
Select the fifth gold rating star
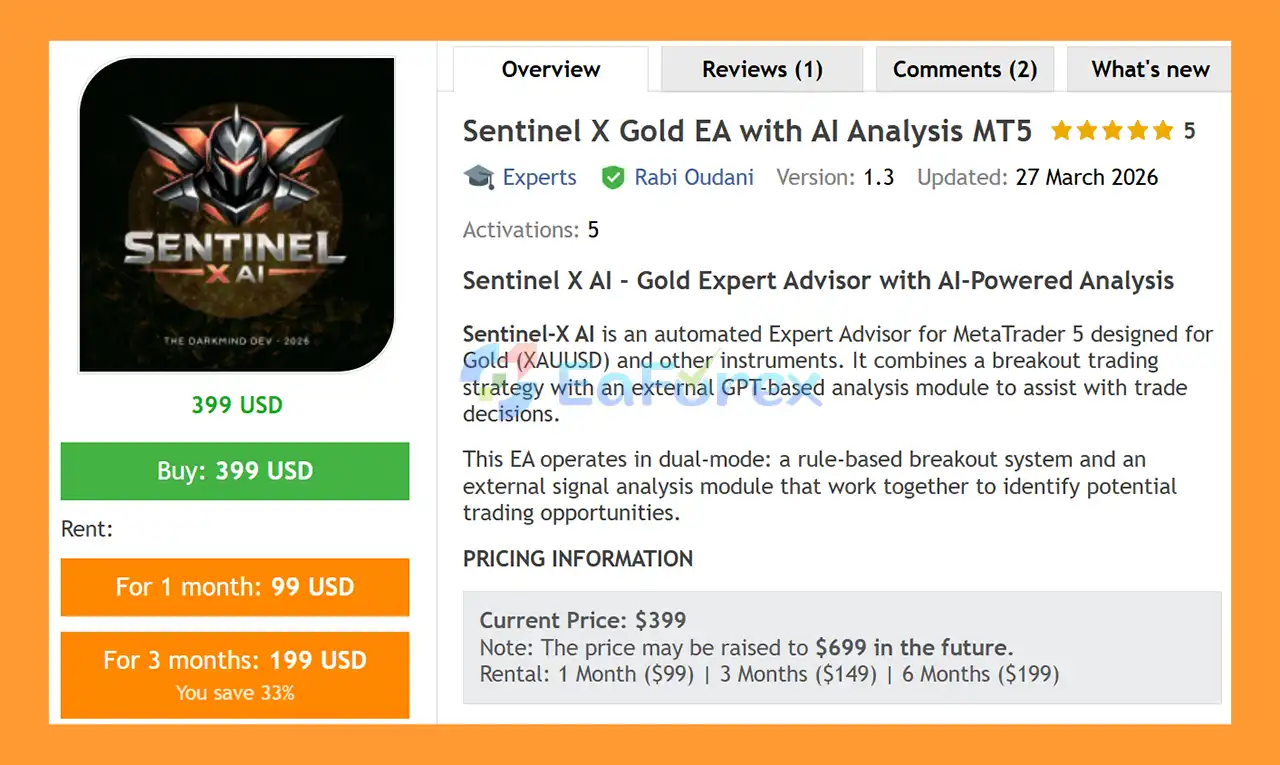coord(1162,130)
